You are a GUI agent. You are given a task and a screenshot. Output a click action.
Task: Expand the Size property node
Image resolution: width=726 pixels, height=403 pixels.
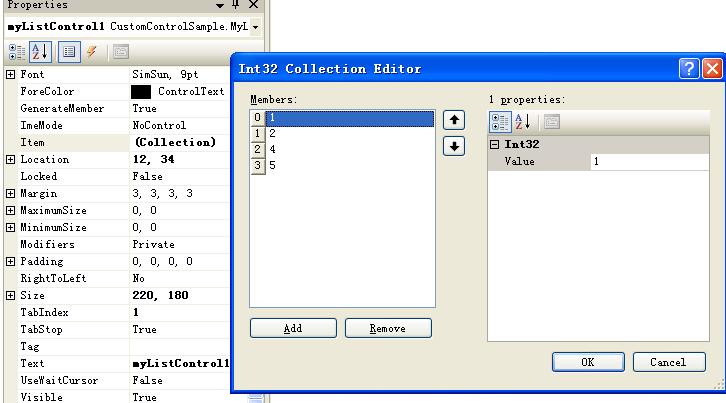pyautogui.click(x=10, y=296)
